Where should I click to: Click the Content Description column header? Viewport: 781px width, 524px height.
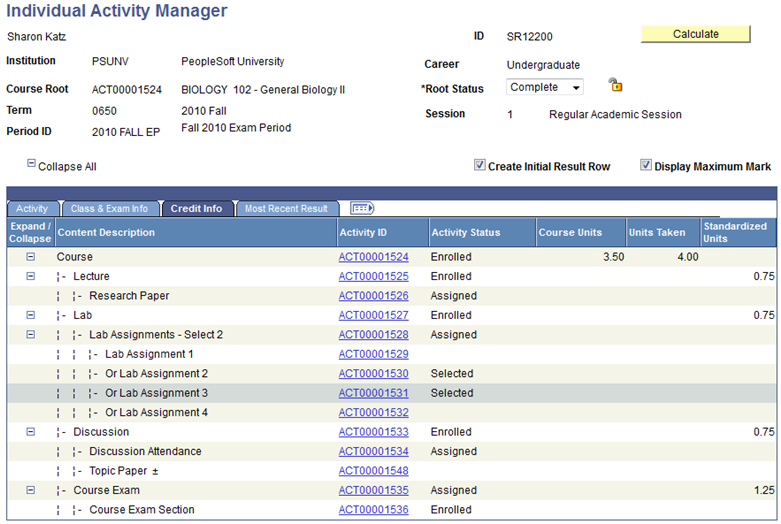(196, 233)
